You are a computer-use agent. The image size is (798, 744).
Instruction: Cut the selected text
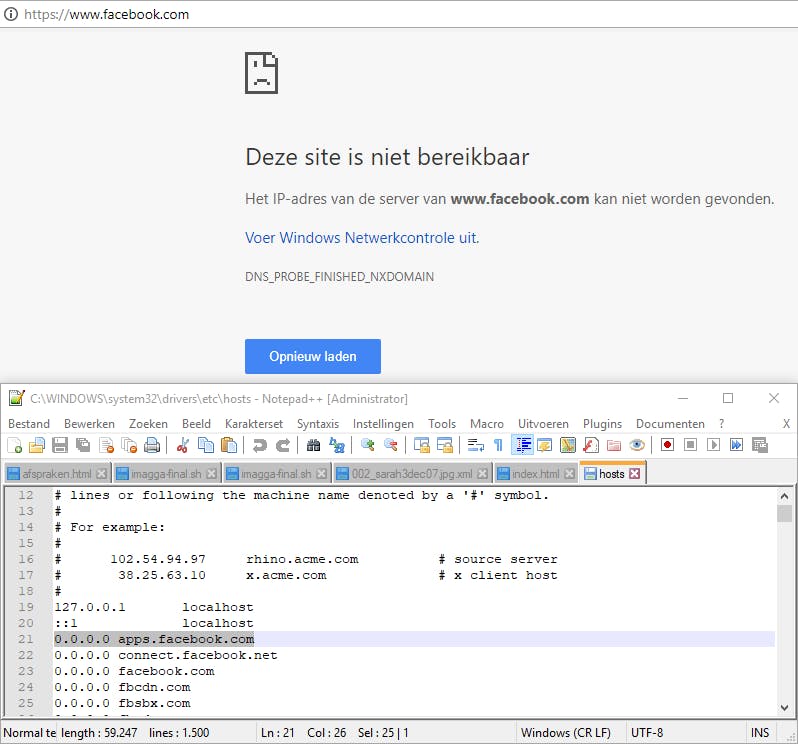(x=183, y=445)
